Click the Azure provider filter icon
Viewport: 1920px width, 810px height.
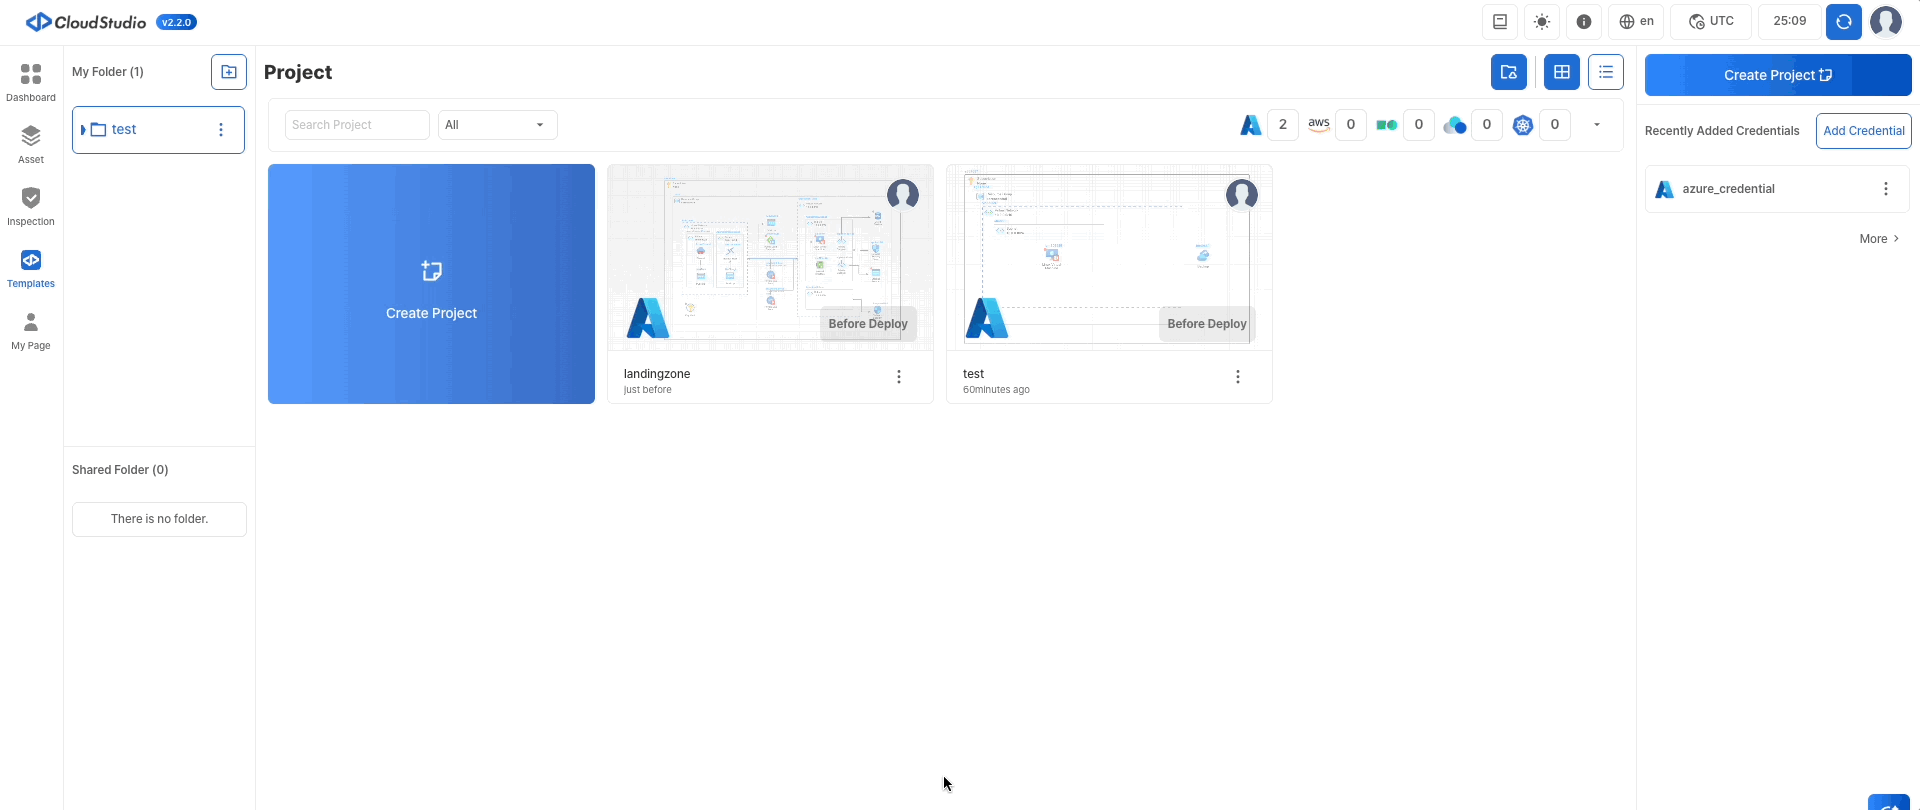point(1251,125)
